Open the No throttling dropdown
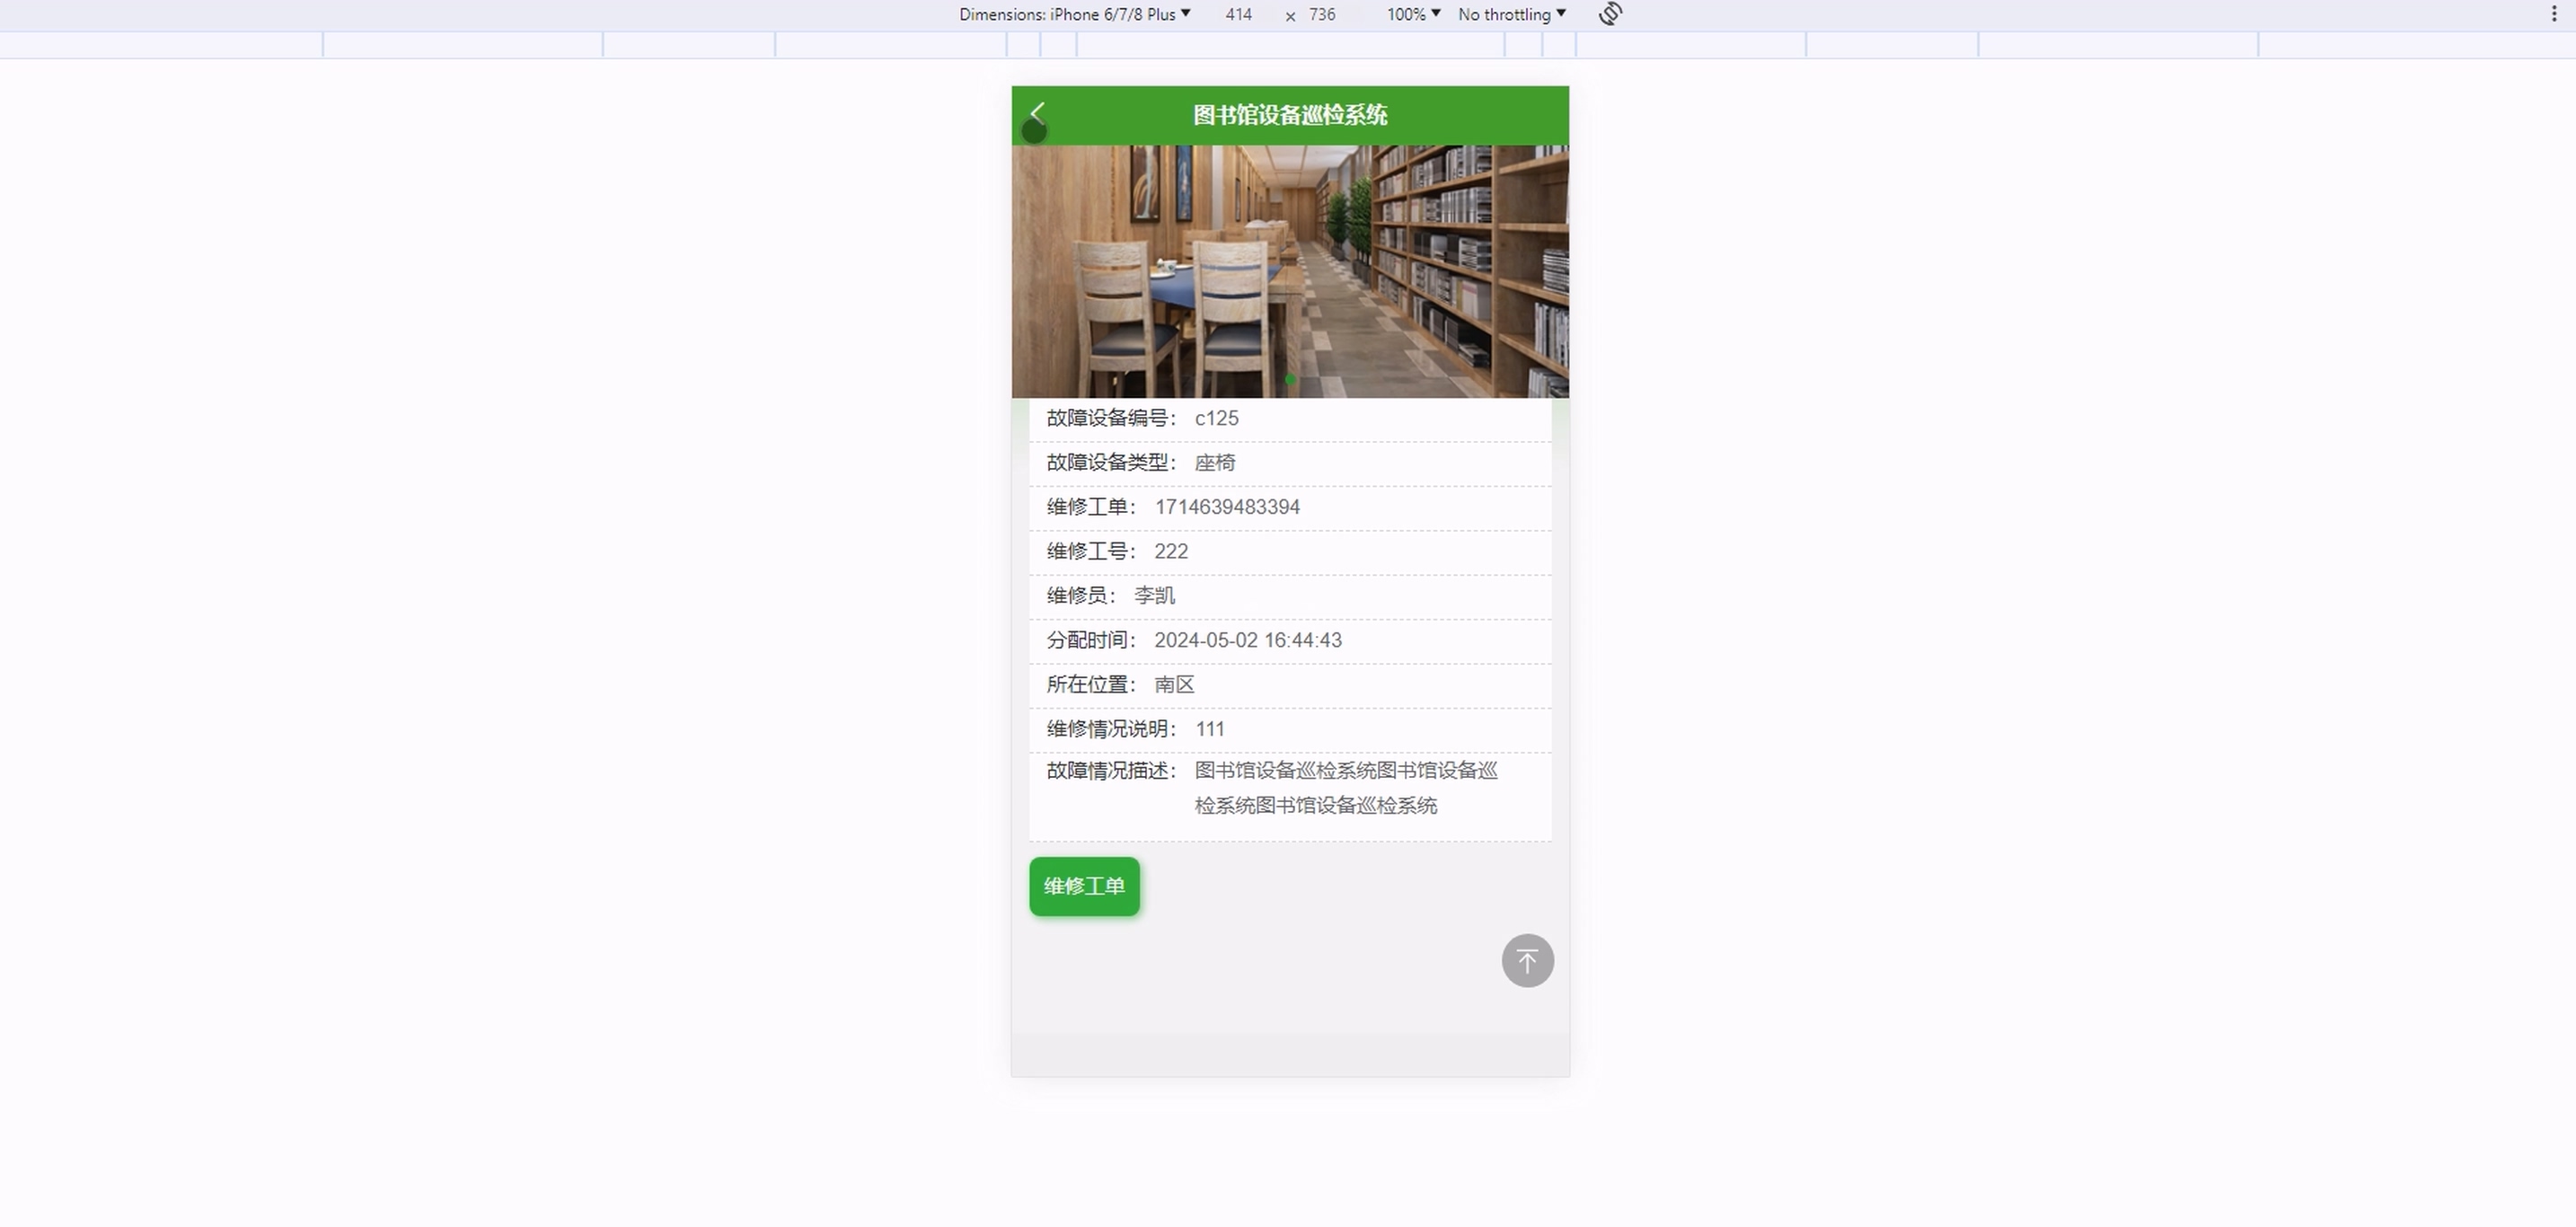The image size is (2576, 1227). 1511,14
